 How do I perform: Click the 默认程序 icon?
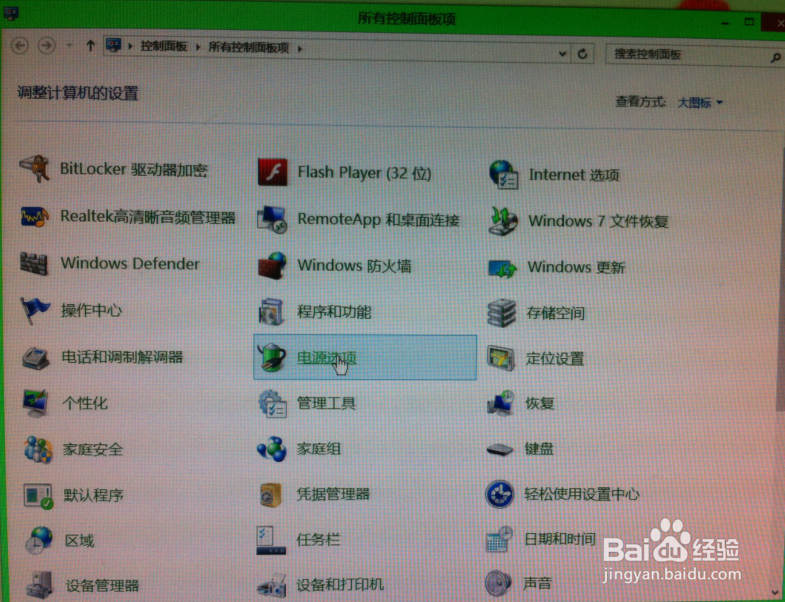tap(39, 496)
